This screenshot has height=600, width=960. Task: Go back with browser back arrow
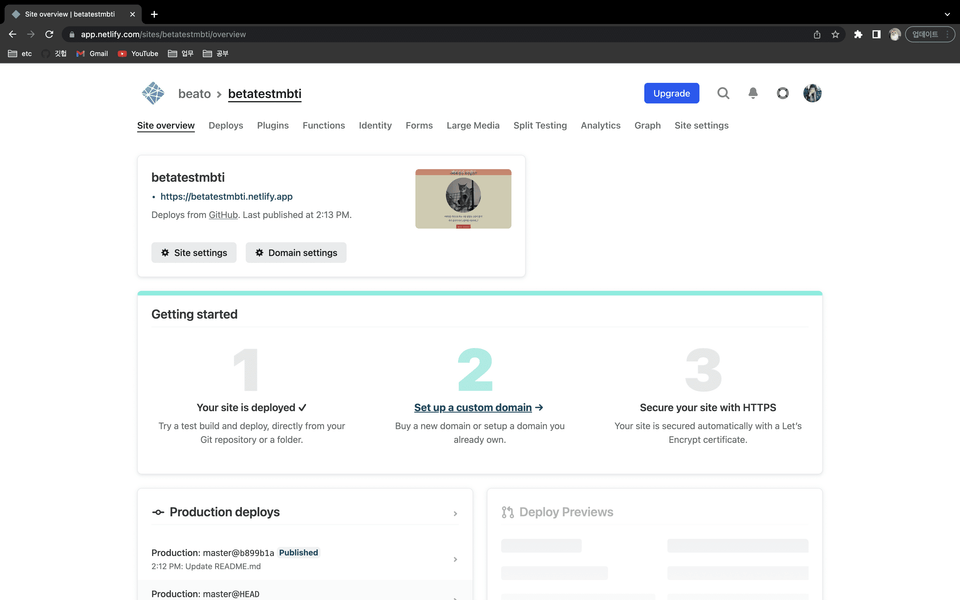tap(12, 34)
